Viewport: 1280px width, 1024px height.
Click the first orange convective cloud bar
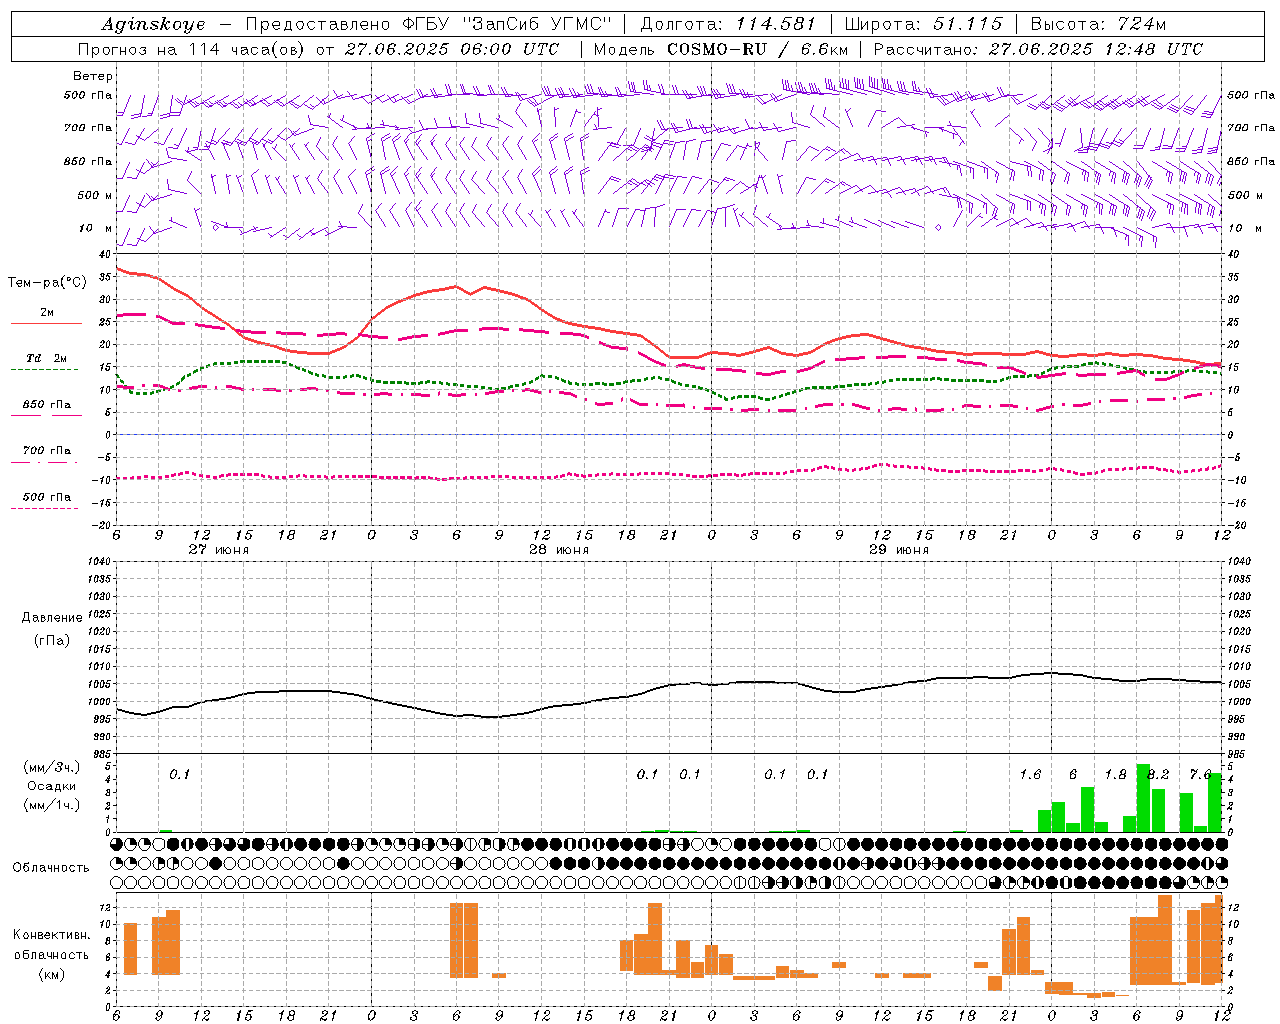[130, 949]
